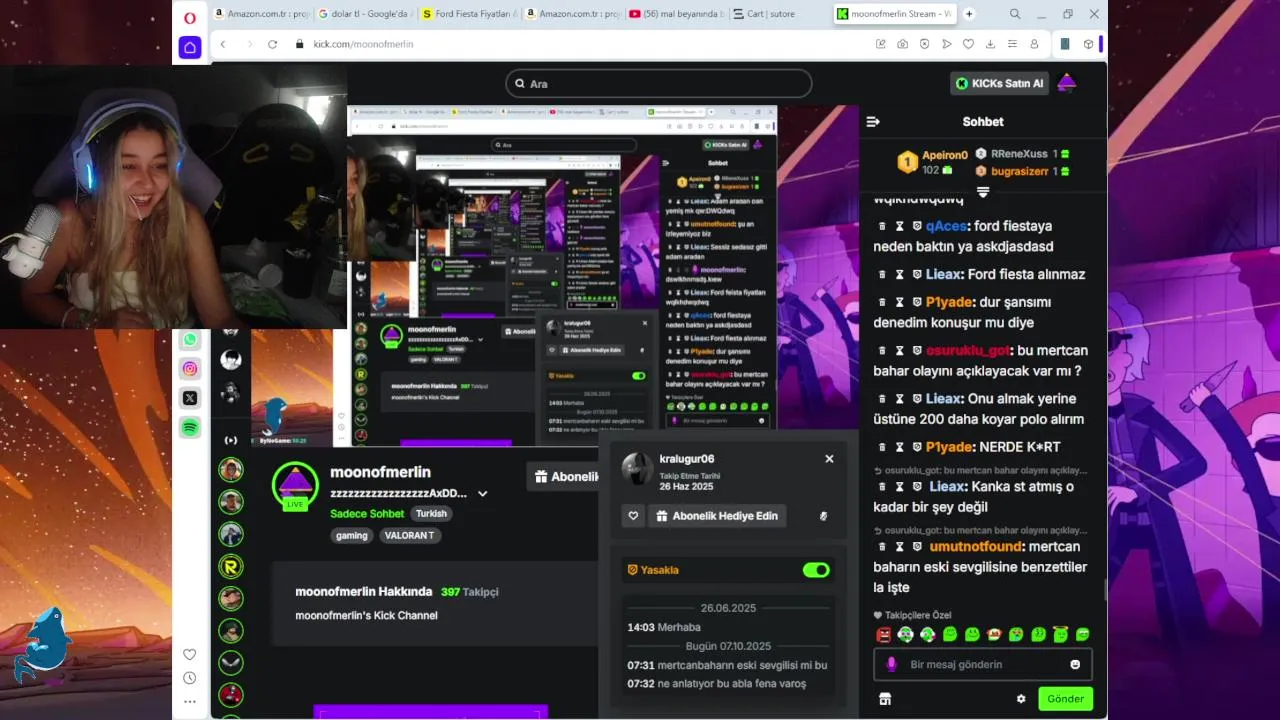Open the Kick user avatar menu
The width and height of the screenshot is (1280, 720).
tap(1067, 83)
